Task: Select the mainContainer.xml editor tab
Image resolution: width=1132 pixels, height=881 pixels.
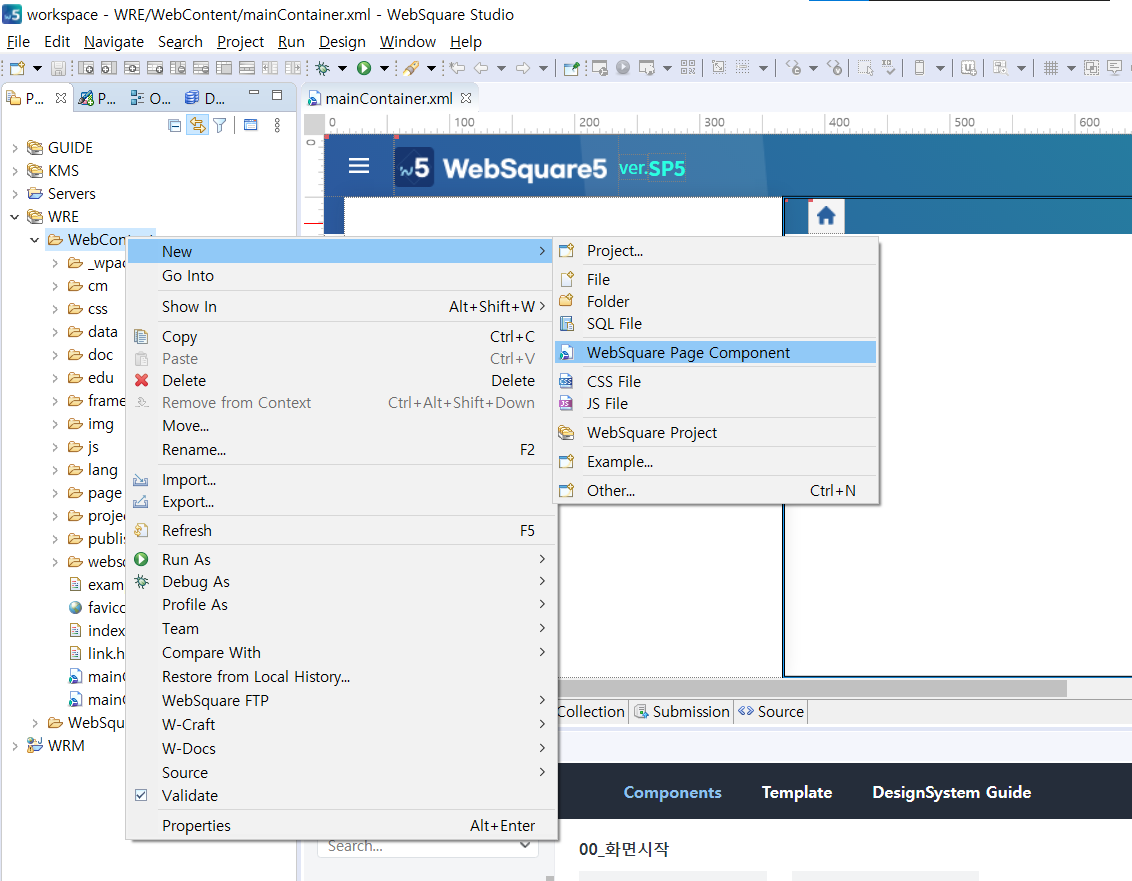Action: click(x=388, y=98)
